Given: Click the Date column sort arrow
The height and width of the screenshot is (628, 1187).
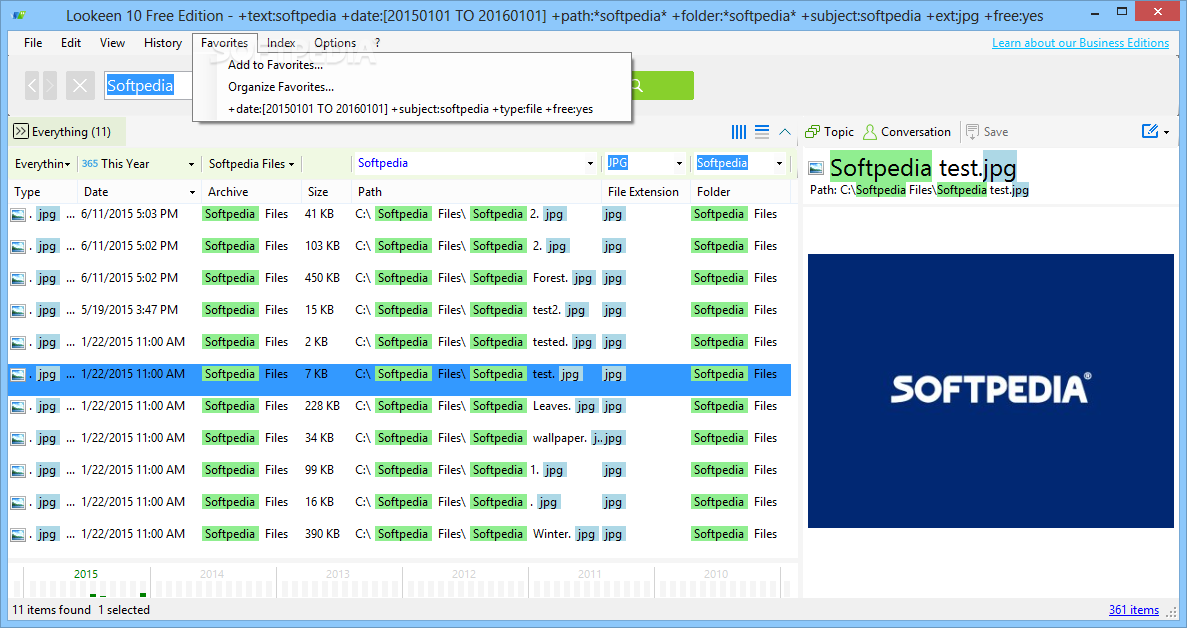Looking at the screenshot, I should (192, 192).
